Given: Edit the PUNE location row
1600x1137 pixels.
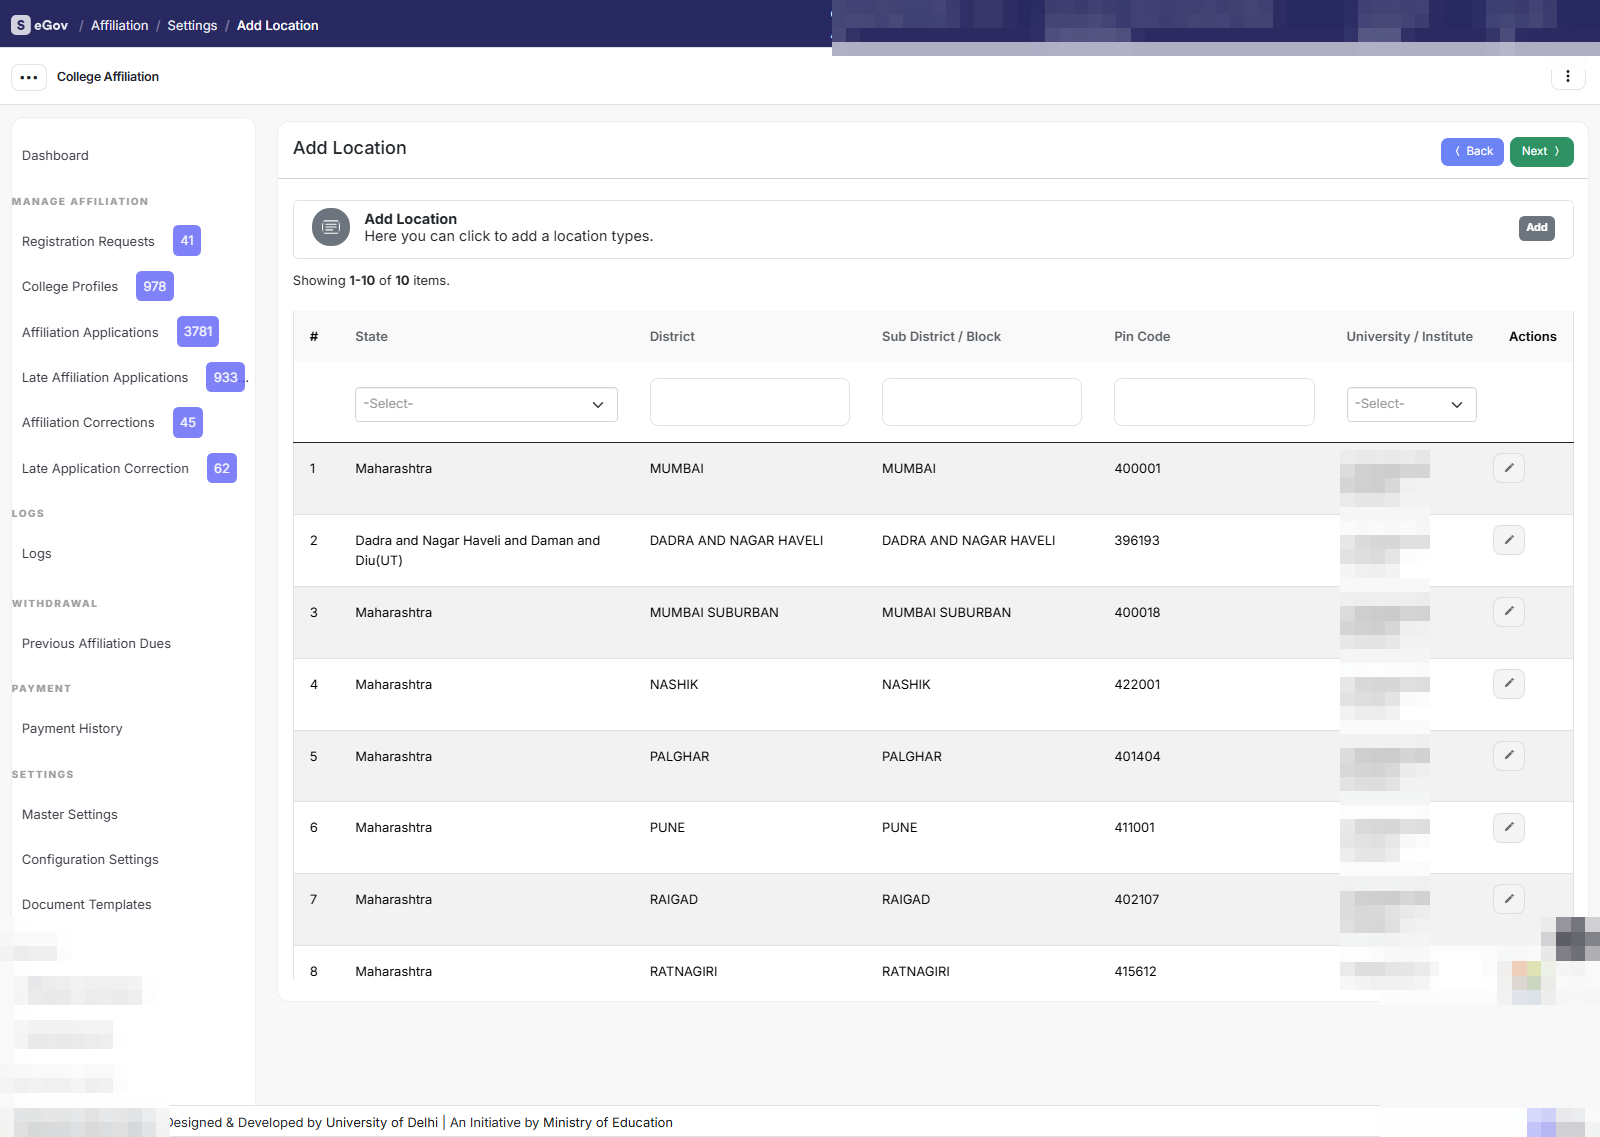Looking at the screenshot, I should click(1509, 827).
